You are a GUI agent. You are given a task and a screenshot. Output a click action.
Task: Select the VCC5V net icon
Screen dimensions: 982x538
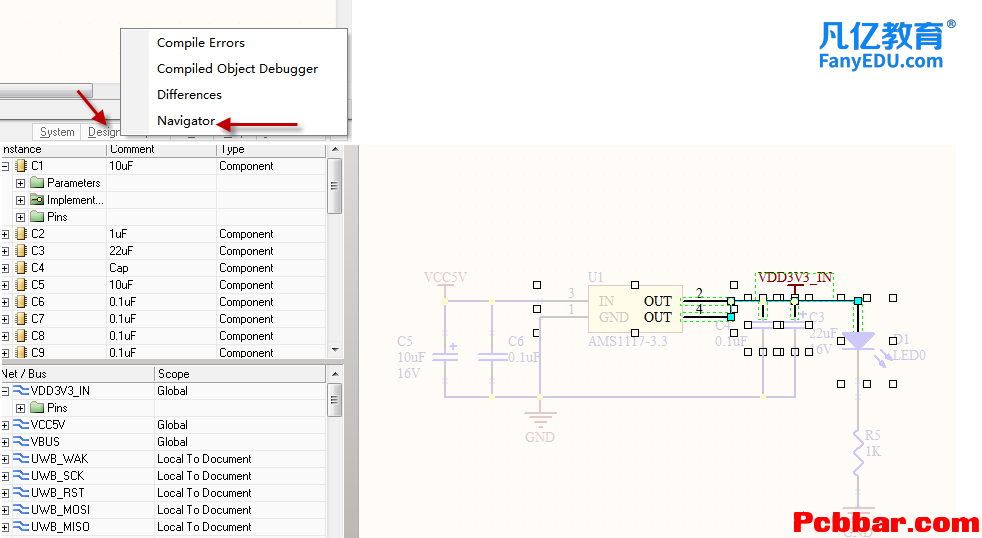pyautogui.click(x=21, y=425)
